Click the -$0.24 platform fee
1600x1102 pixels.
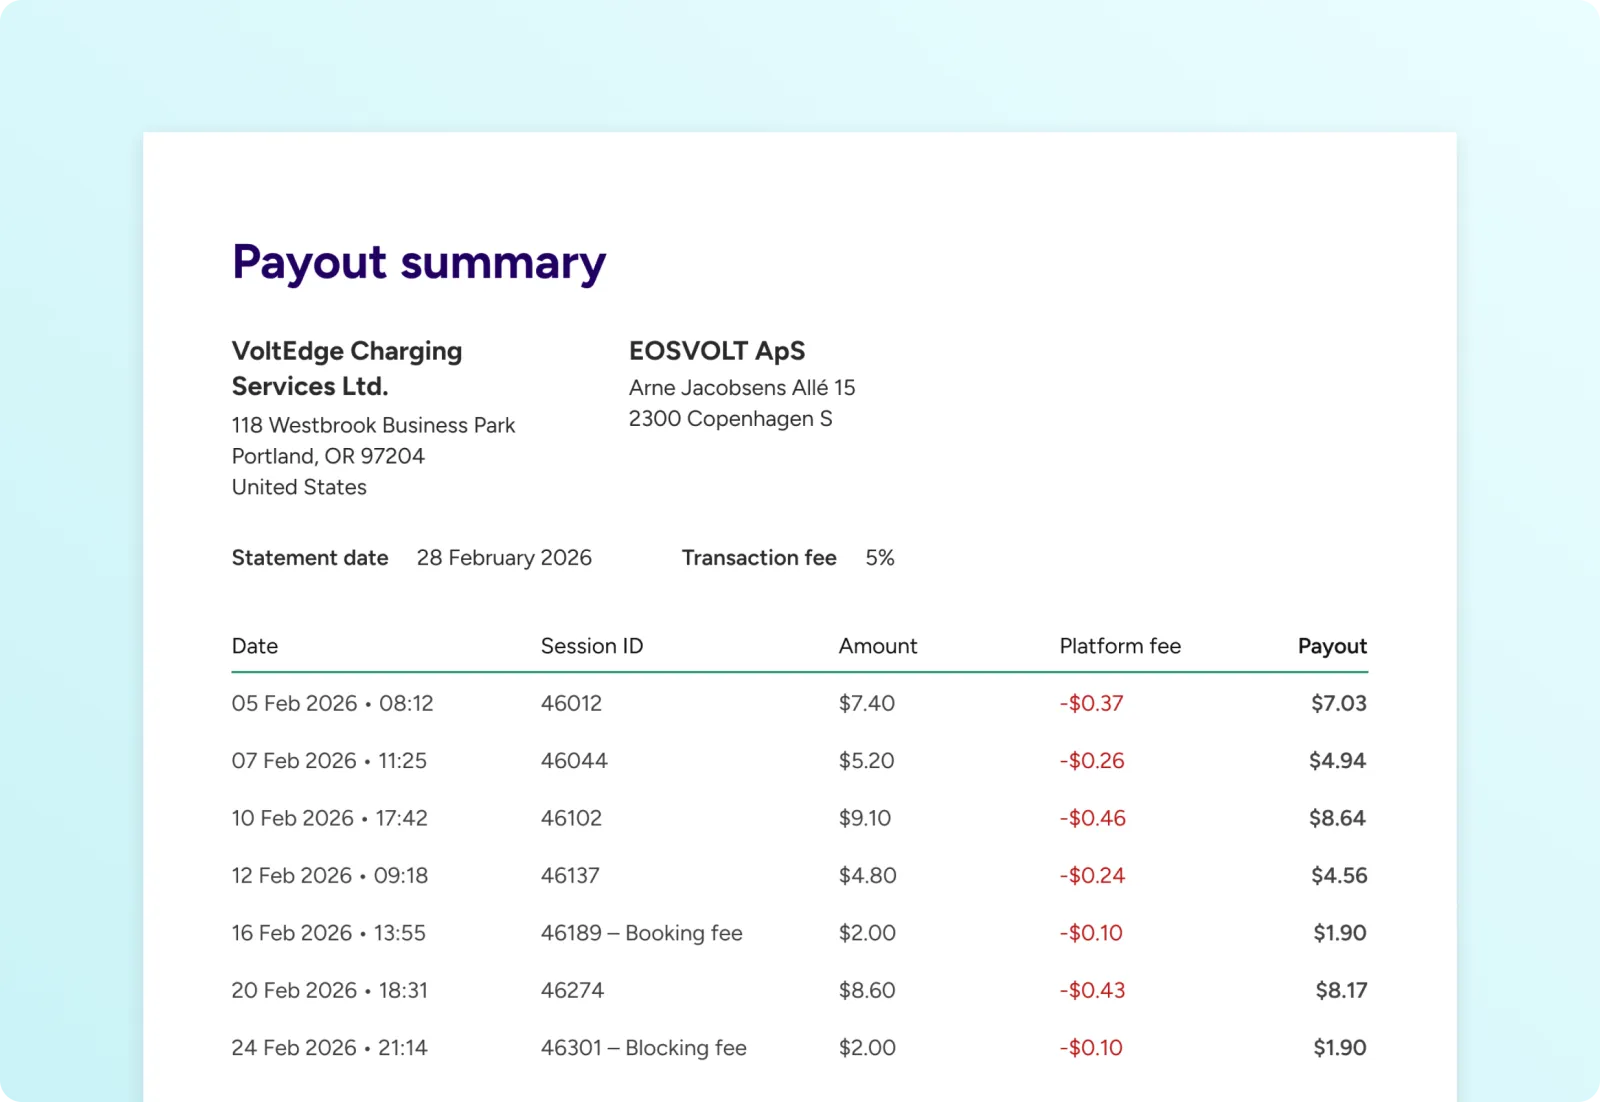coord(1092,876)
